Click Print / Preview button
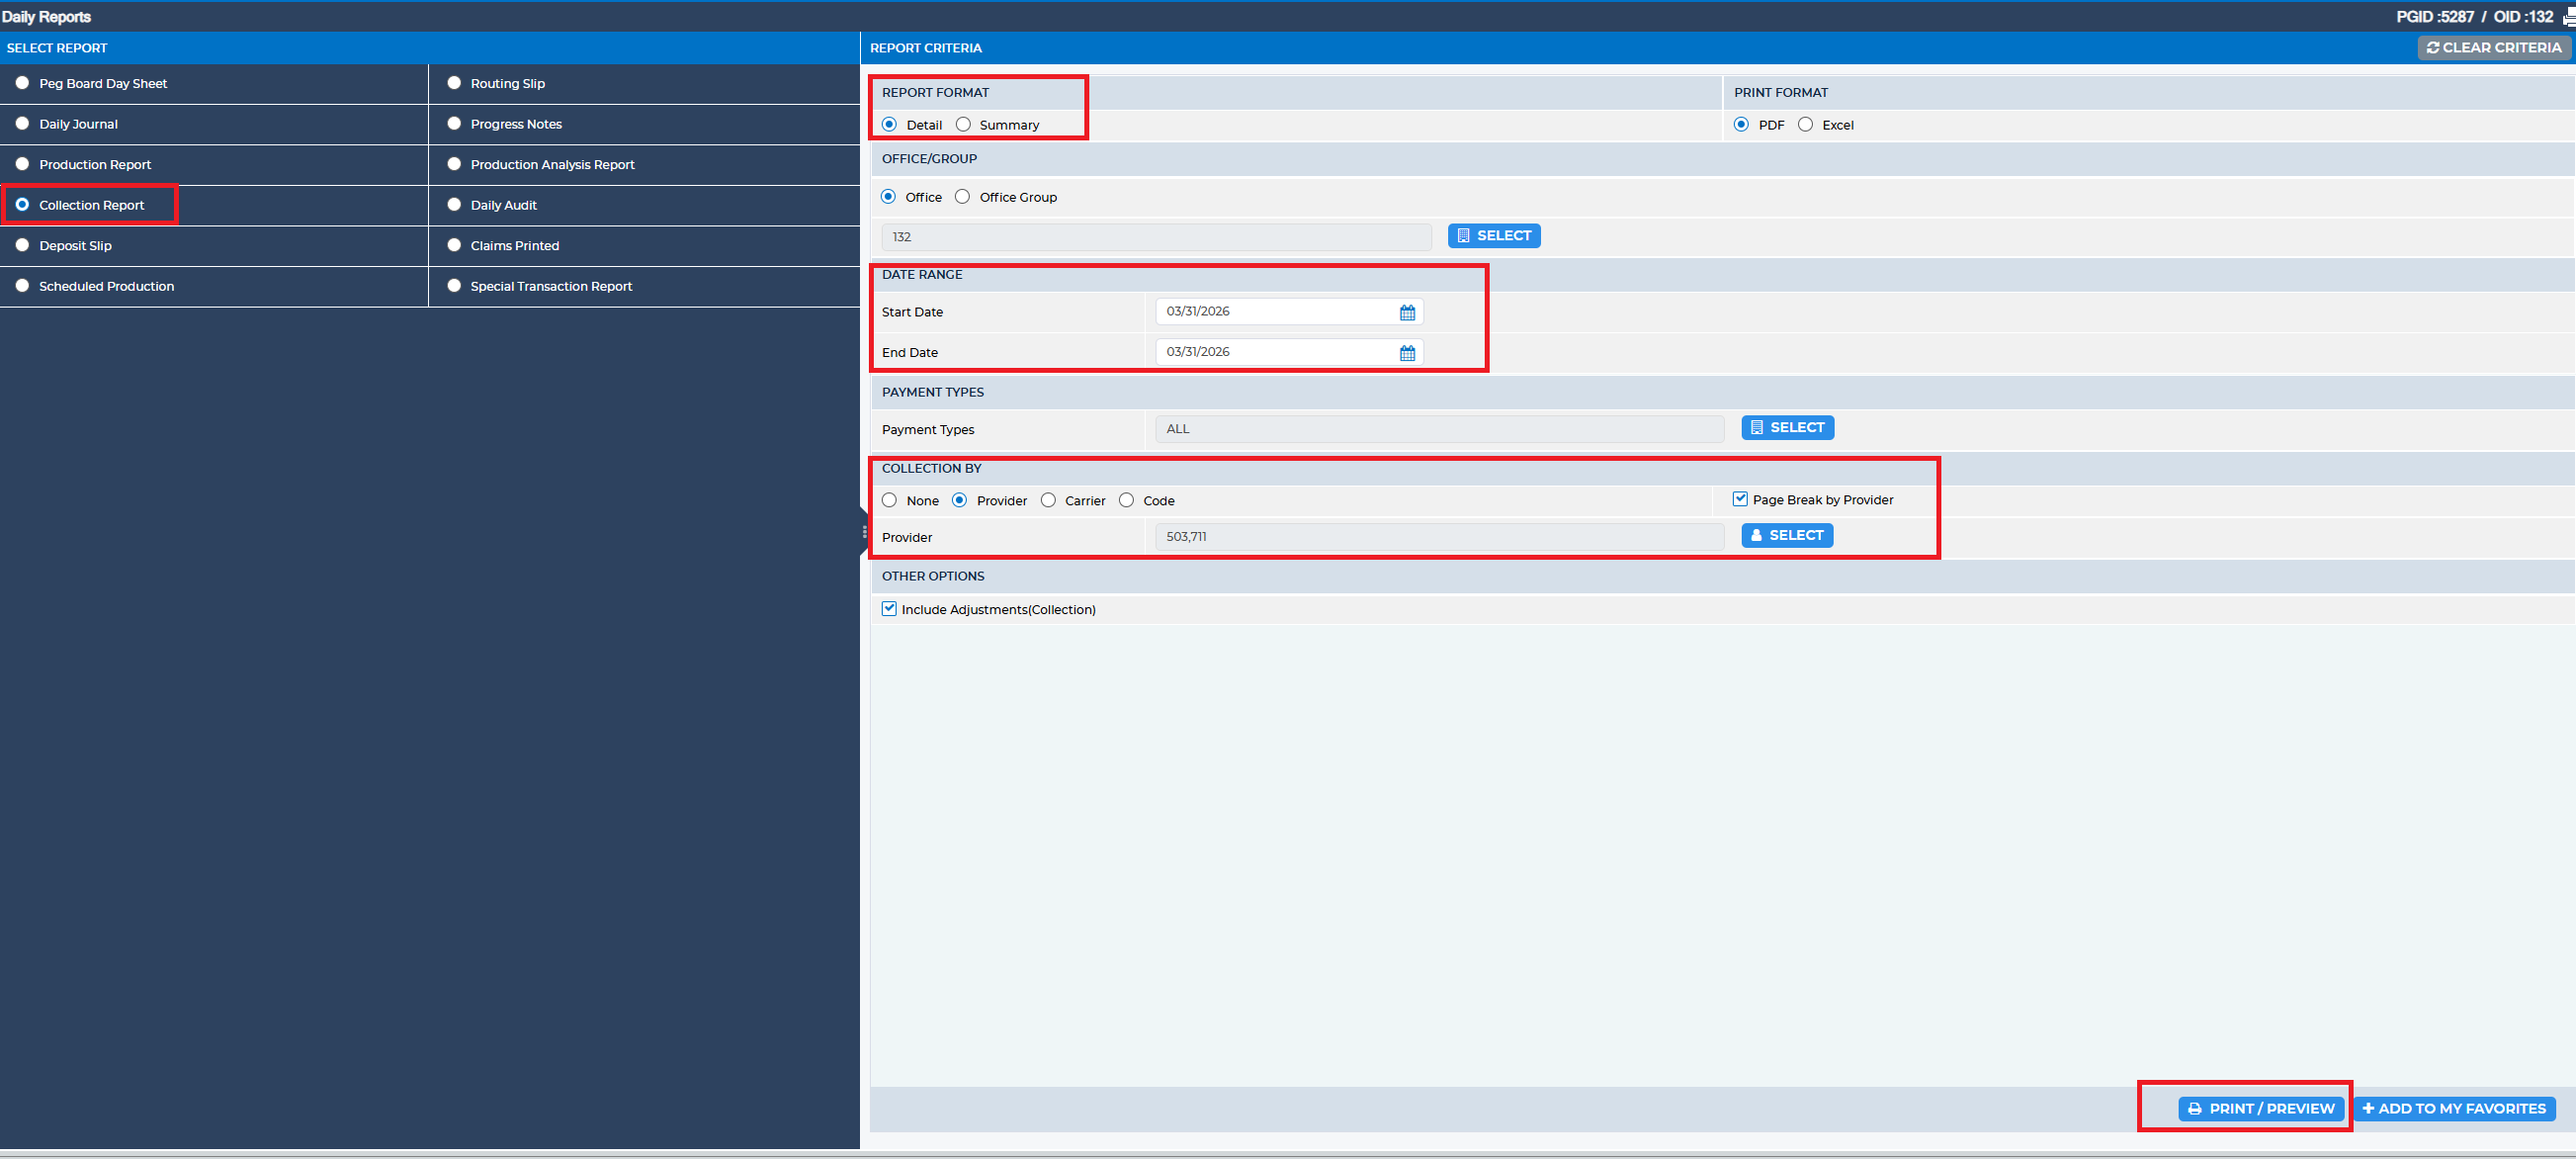 [x=2261, y=1108]
